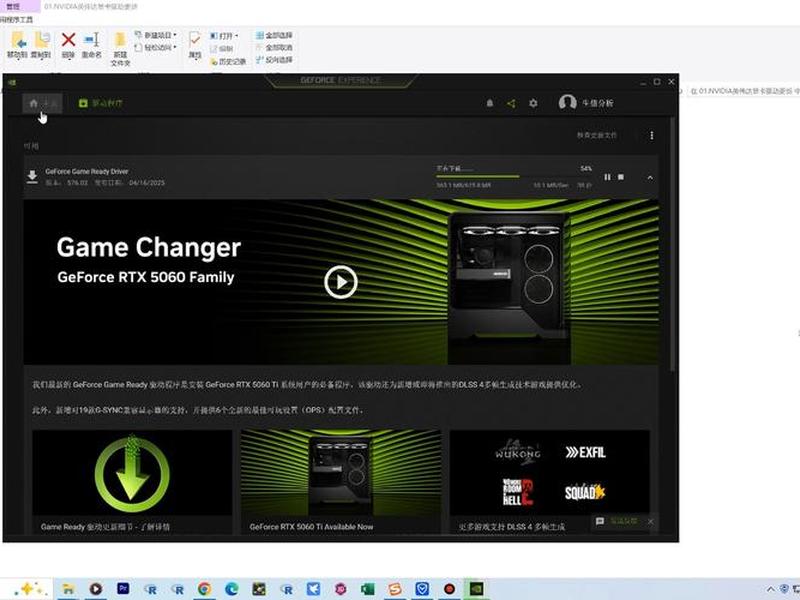The image size is (800, 600).
Task: Click the driver download progress bar
Action: (513, 177)
